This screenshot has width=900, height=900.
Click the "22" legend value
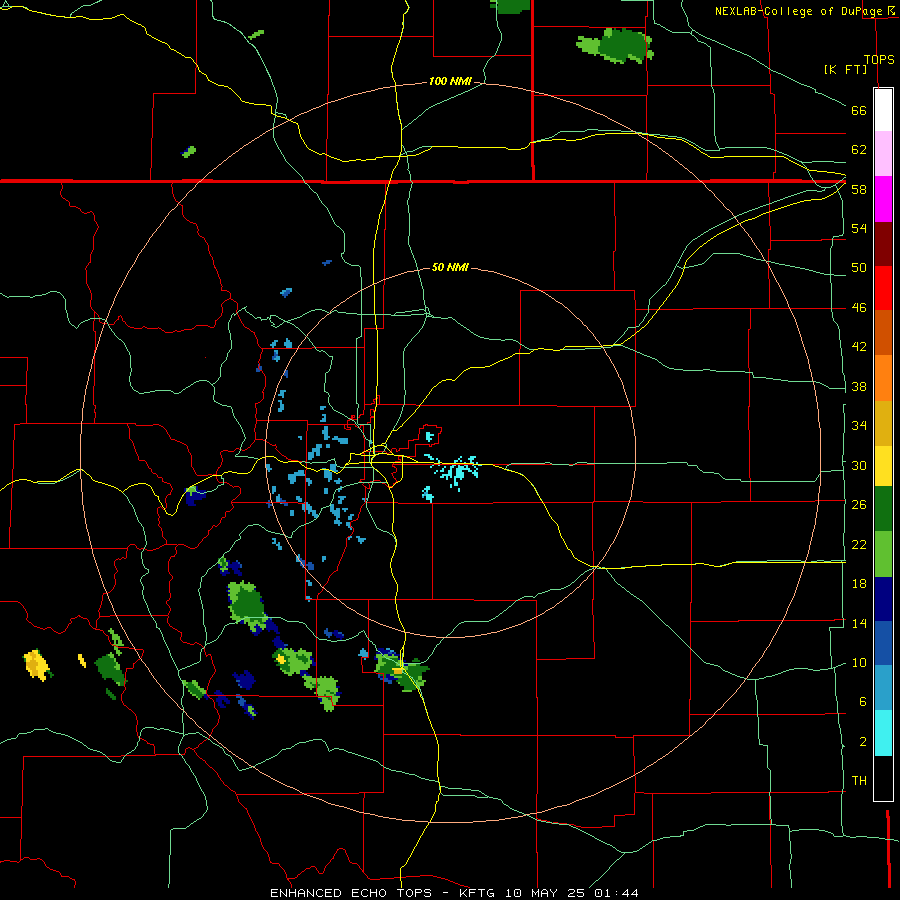pyautogui.click(x=859, y=544)
